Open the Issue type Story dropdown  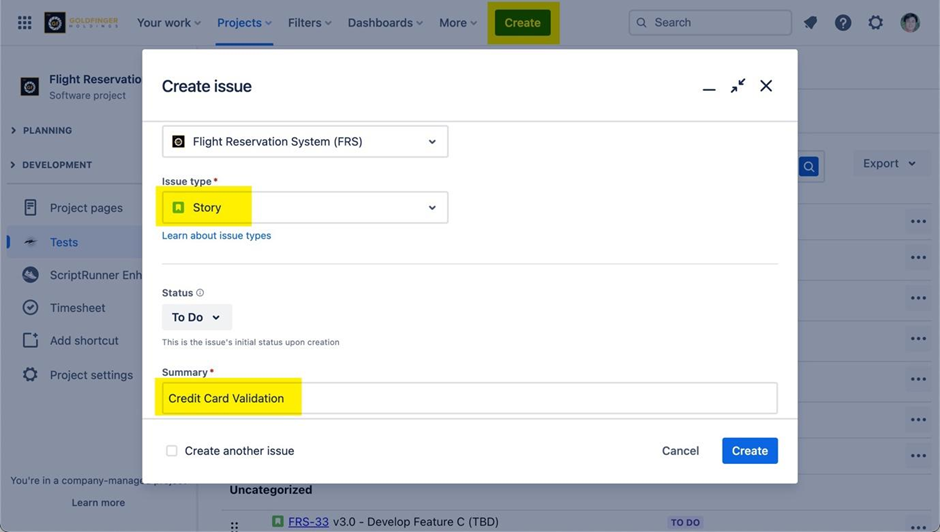(x=305, y=208)
